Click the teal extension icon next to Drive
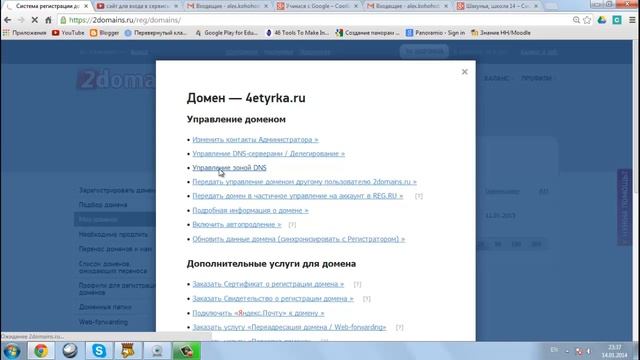640x360 pixels. pos(617,20)
